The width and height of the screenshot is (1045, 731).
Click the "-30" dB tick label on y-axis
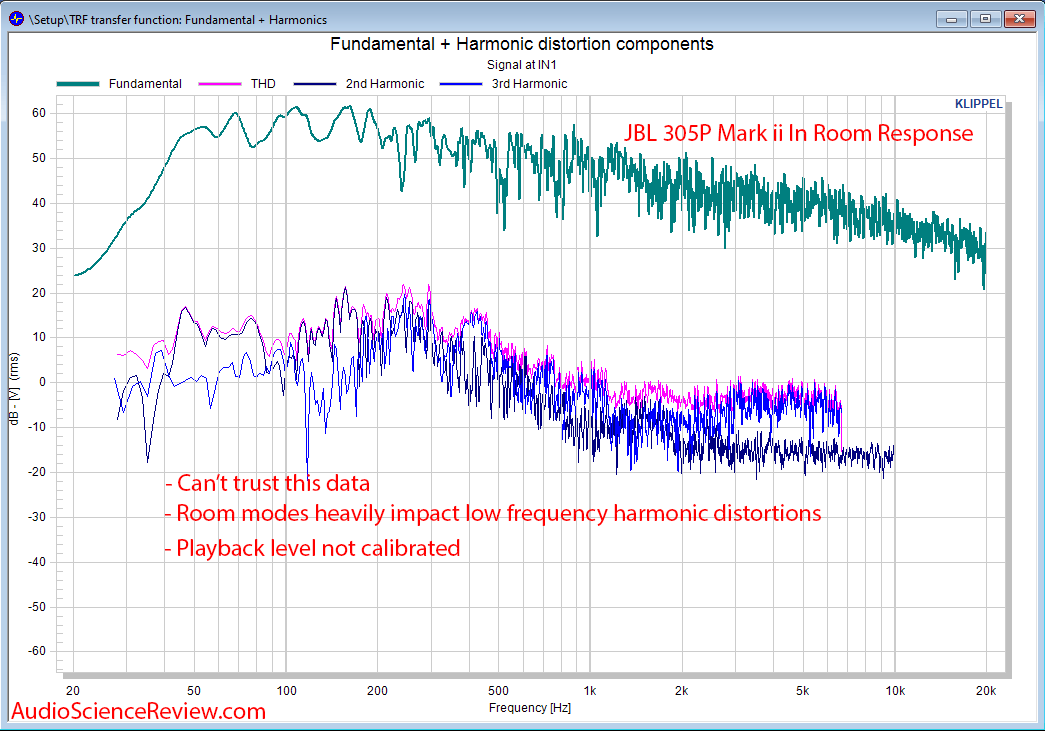[37, 517]
